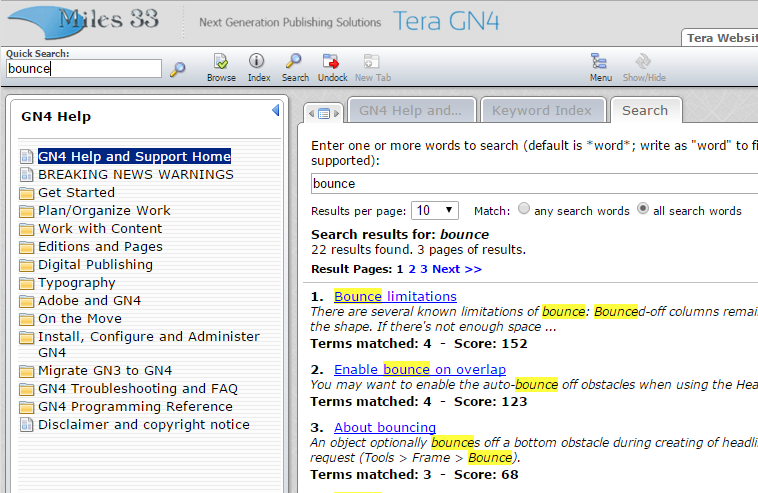Click the search words text field
758x493 pixels.
pos(534,184)
